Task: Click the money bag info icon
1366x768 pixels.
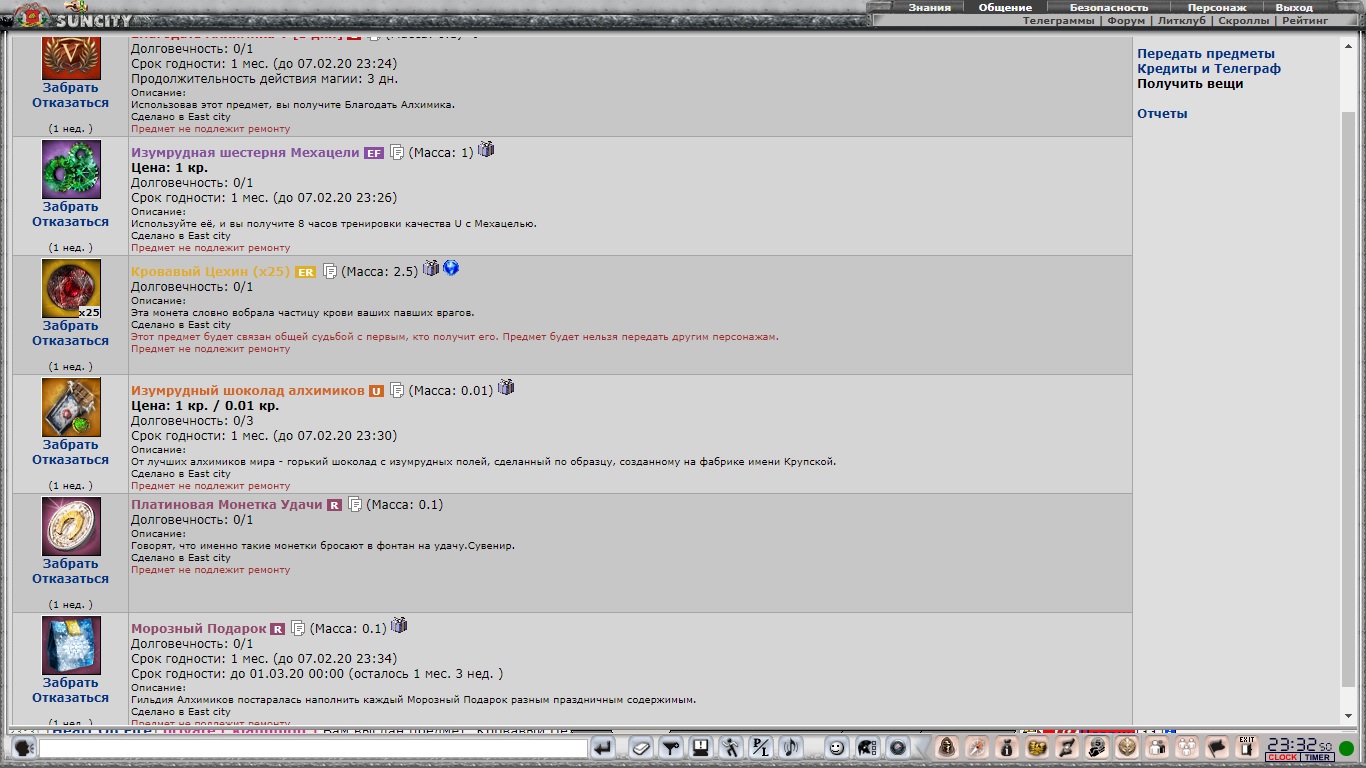Action: 1006,748
